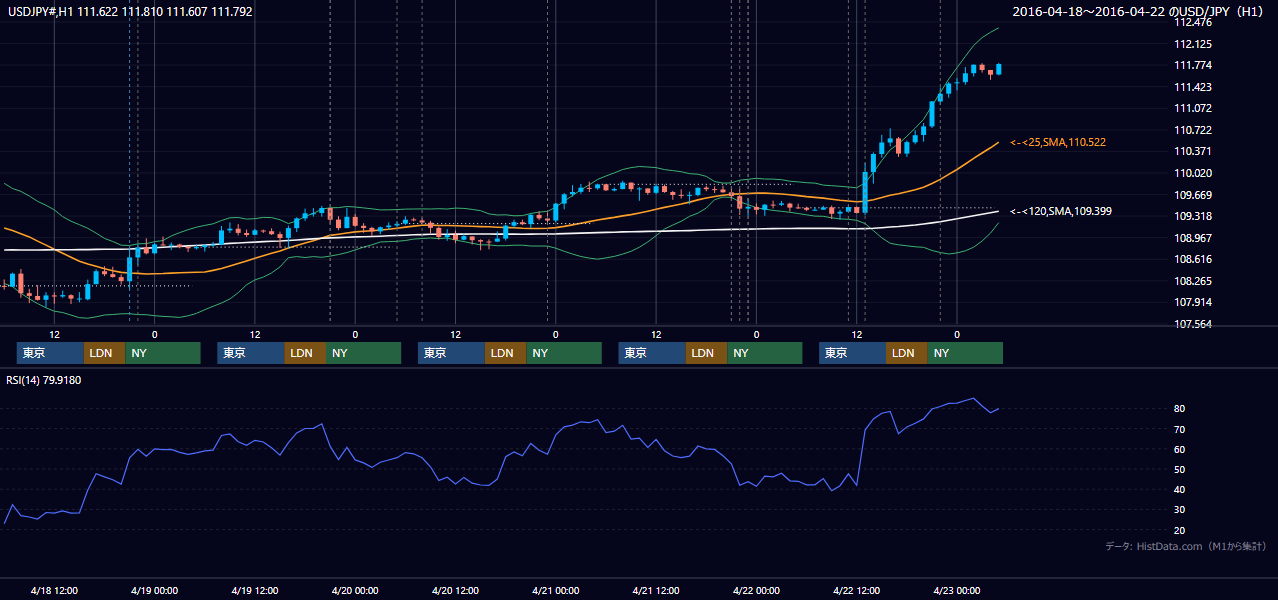Click price axis label 107.564
Image resolution: width=1278 pixels, height=600 pixels.
click(x=1193, y=324)
